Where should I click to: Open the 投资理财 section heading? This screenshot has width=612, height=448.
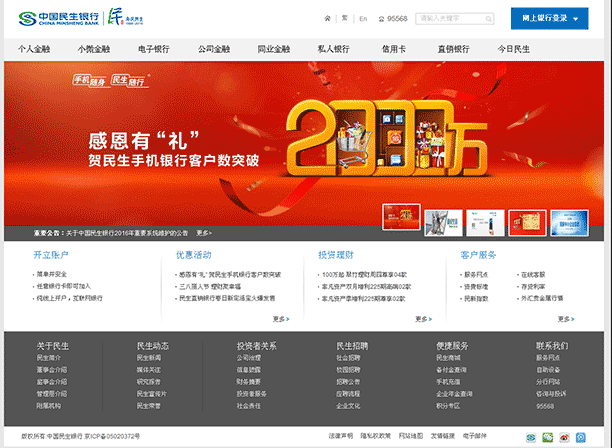tap(336, 255)
